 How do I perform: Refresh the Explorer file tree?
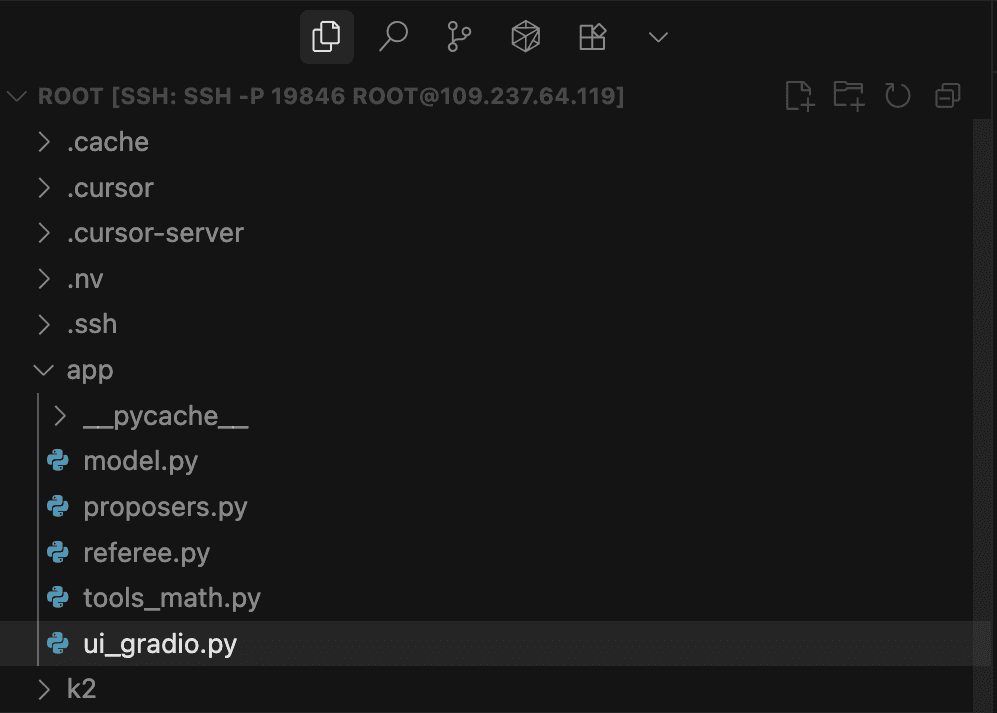click(x=897, y=96)
